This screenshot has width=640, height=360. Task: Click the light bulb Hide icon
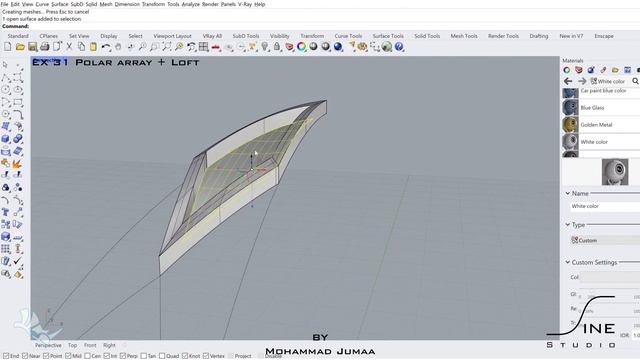(265, 47)
